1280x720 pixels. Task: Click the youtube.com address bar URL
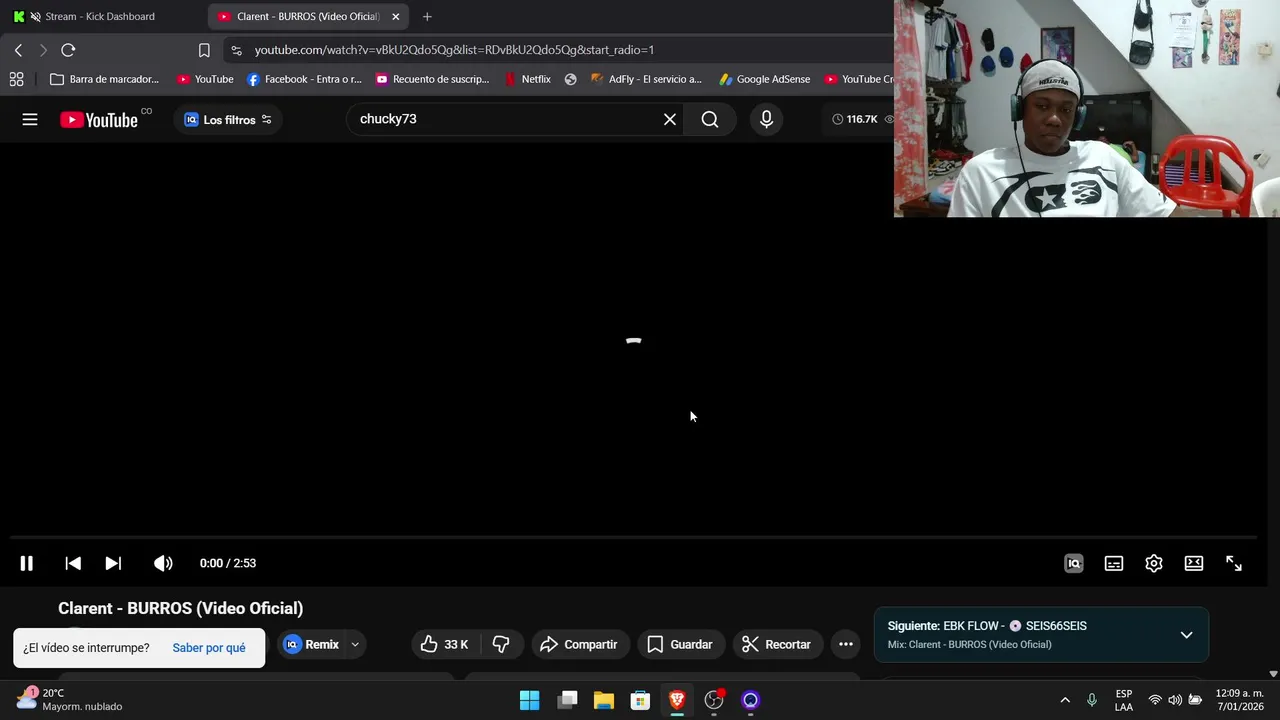click(x=454, y=50)
